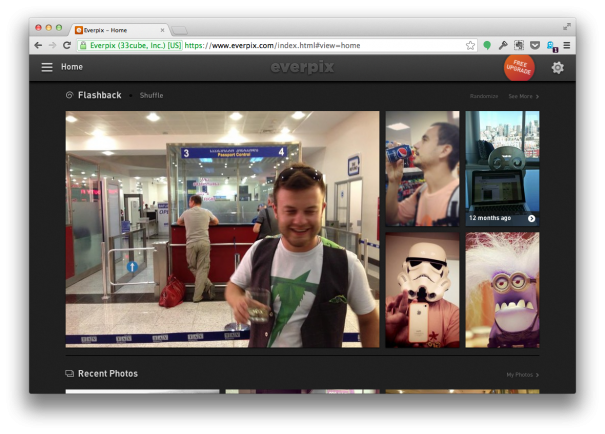The height and width of the screenshot is (434, 605).
Task: Click the Recent Photos heading
Action: [x=108, y=373]
